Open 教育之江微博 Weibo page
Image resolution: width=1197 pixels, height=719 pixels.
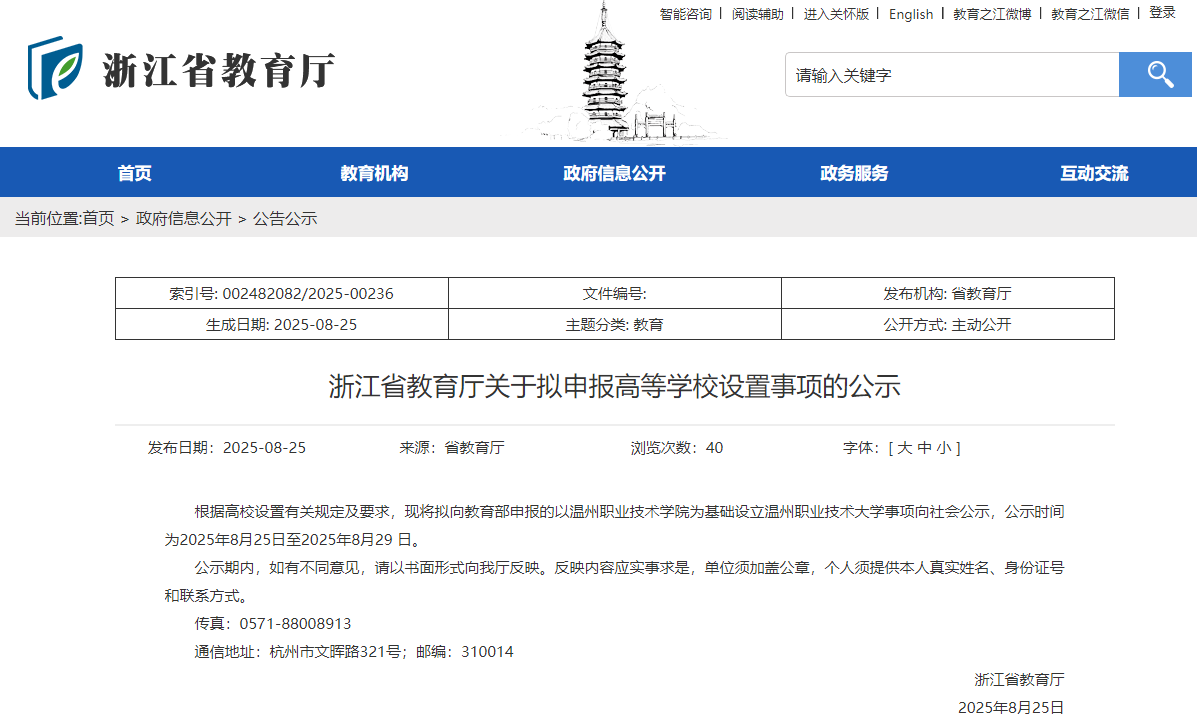991,14
